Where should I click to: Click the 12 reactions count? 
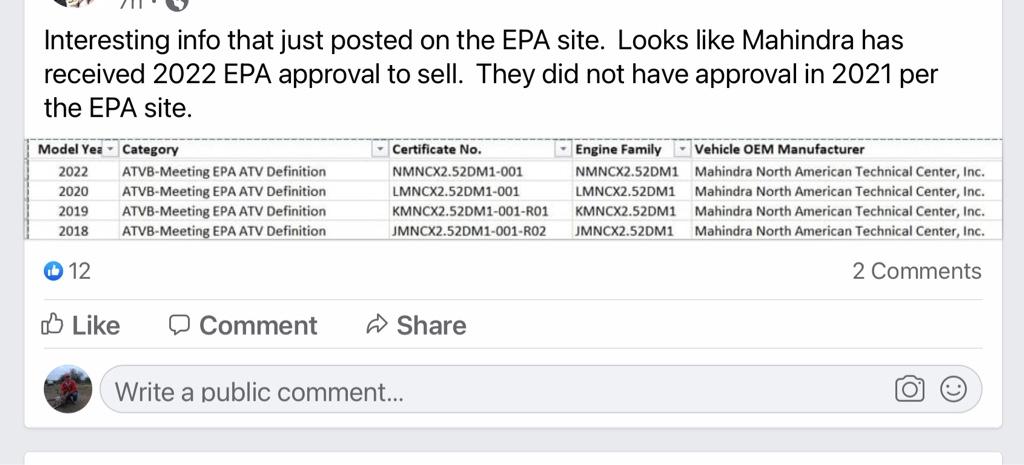point(79,271)
